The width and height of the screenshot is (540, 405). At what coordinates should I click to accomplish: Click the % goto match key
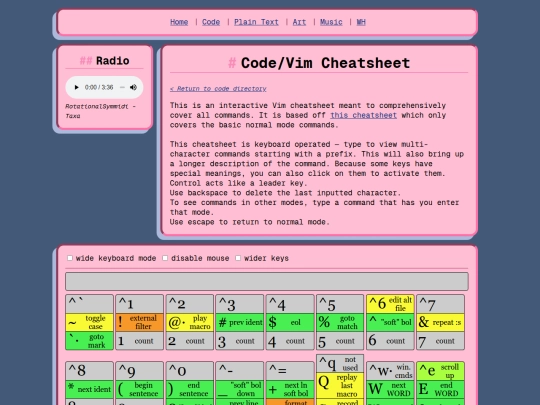(340, 322)
